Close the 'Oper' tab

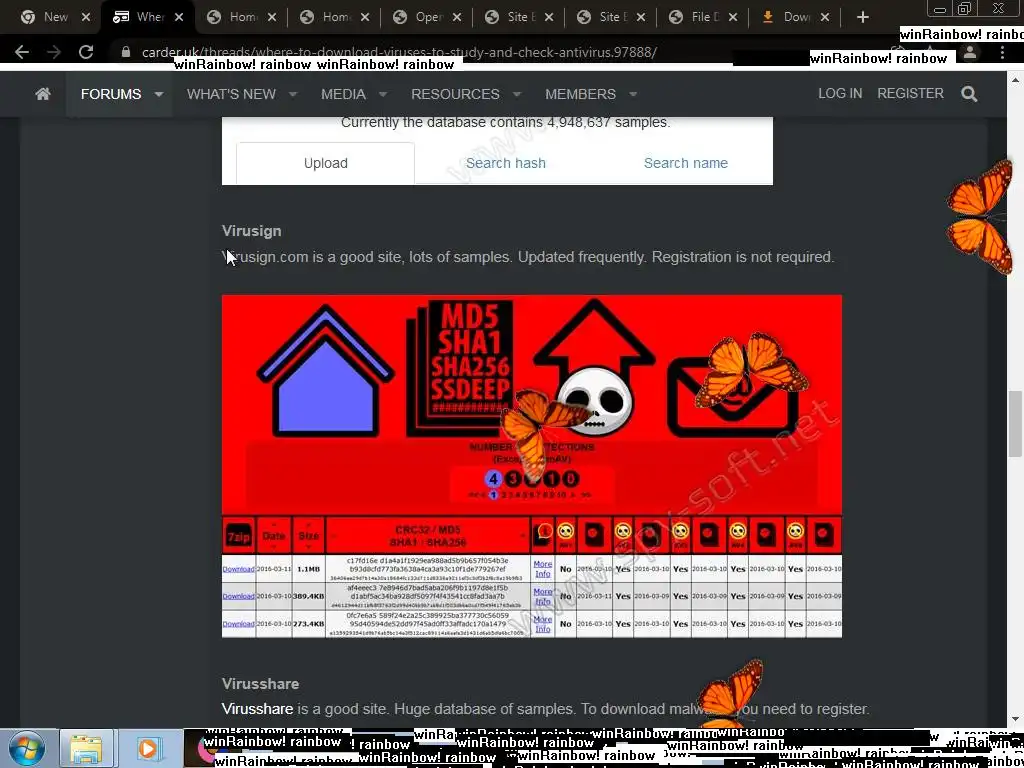pyautogui.click(x=457, y=17)
